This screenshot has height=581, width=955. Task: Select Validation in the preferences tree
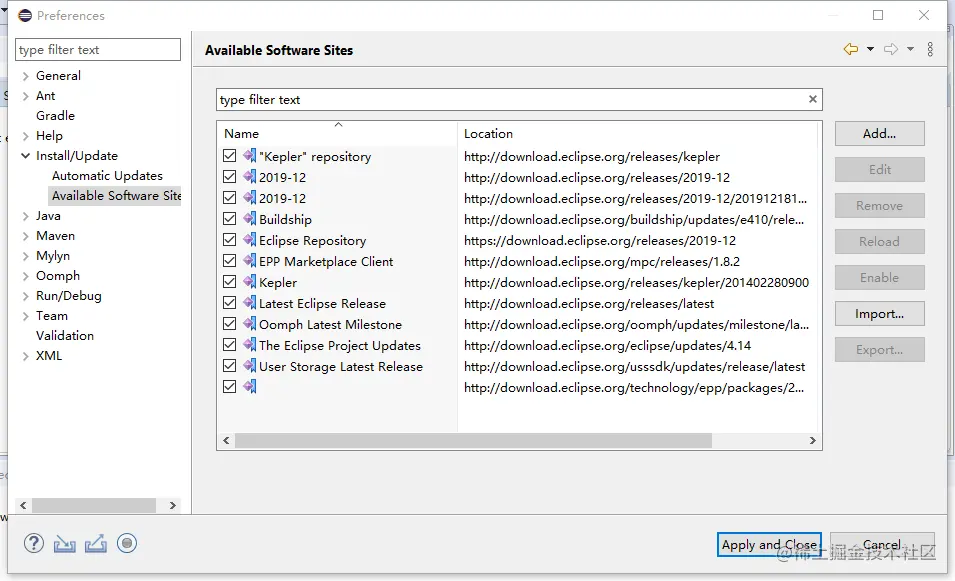point(65,336)
